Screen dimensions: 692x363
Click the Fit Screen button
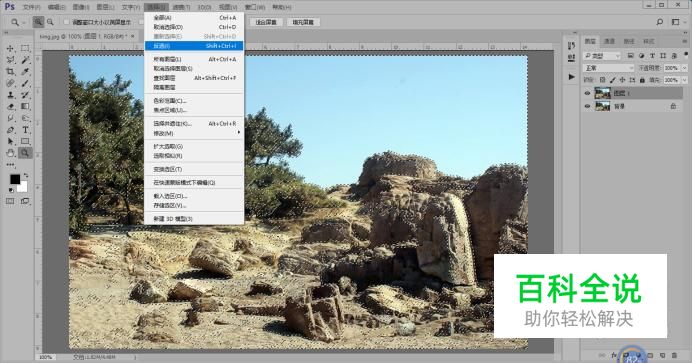[266, 22]
